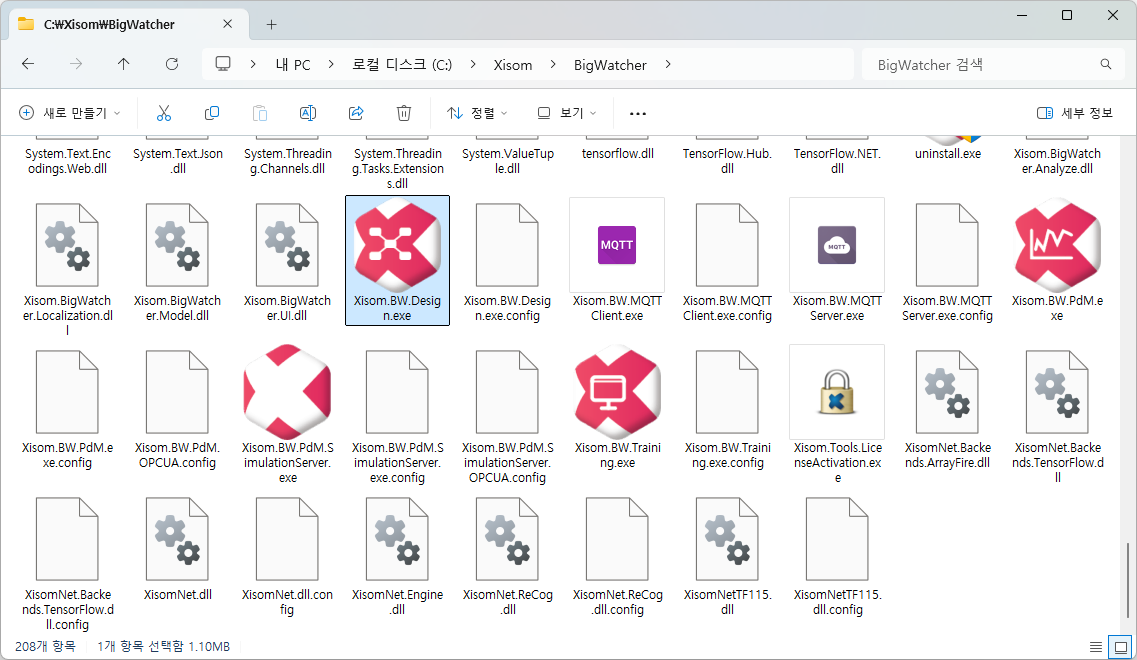Viewport: 1137px width, 660px height.
Task: Add a new tab with plus button
Action: 271,24
